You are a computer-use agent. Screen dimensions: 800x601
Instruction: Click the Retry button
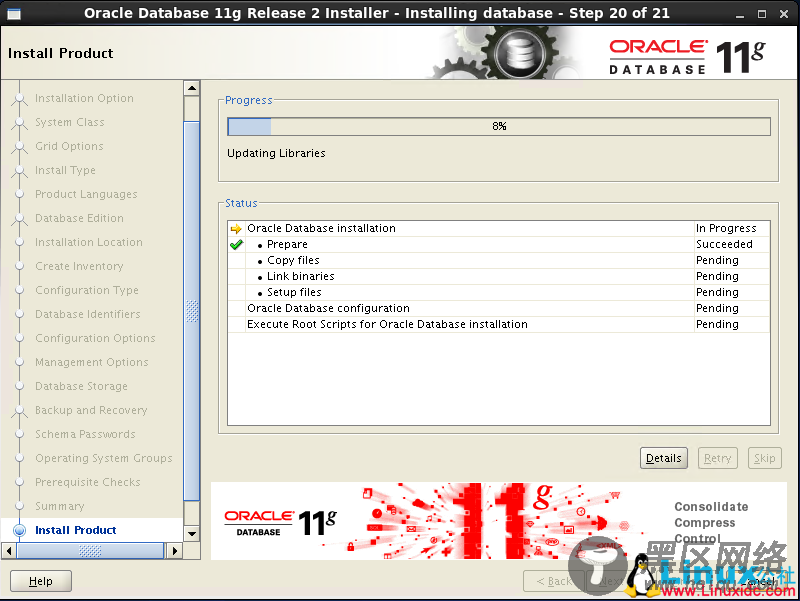[x=717, y=458]
